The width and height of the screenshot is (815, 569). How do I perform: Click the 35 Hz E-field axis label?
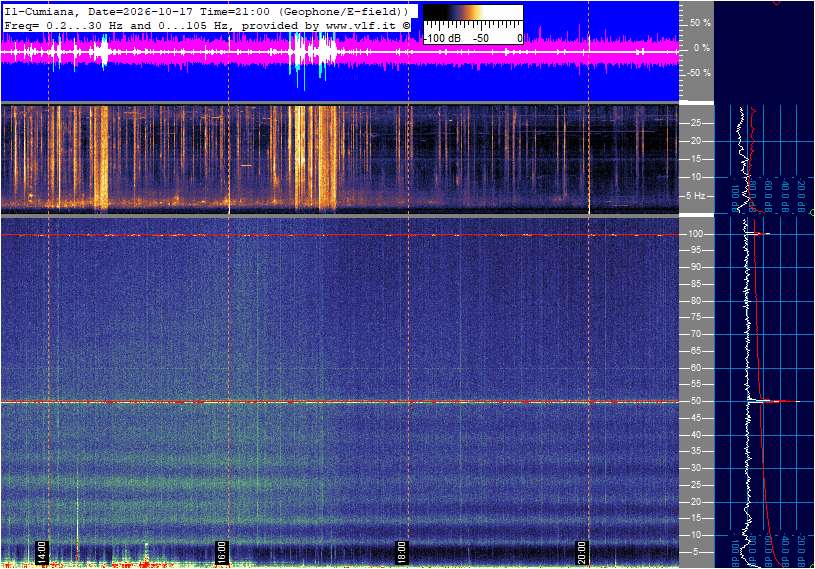click(695, 452)
